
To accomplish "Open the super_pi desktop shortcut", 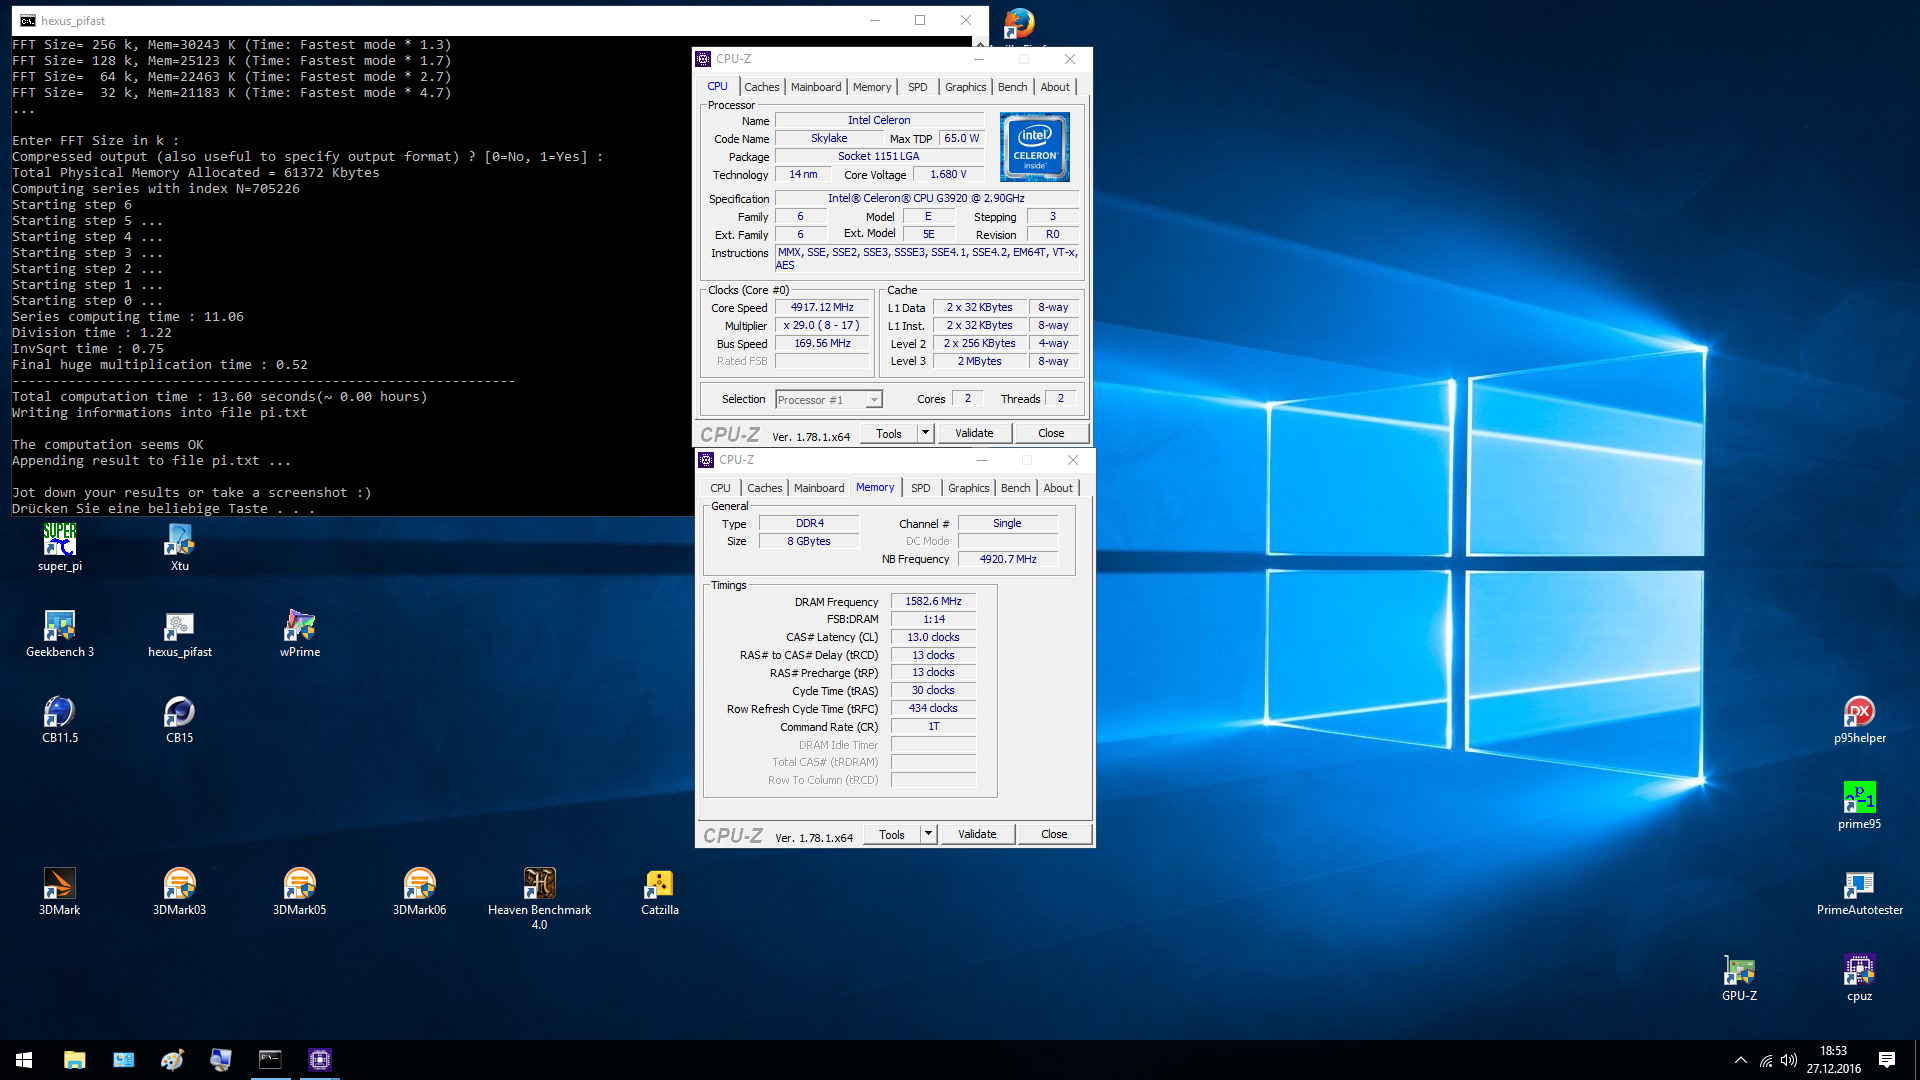I will 60,548.
